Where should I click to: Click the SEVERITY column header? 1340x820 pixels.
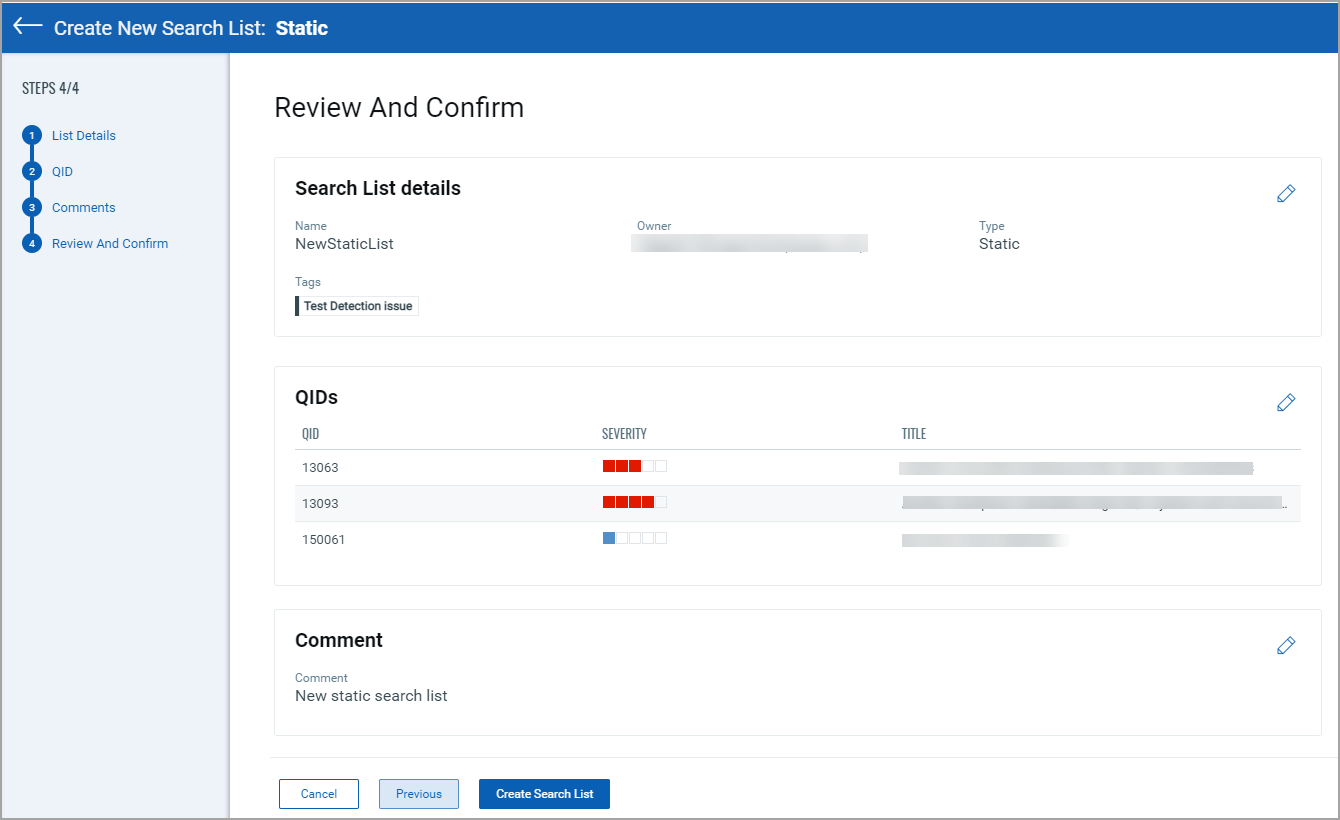click(x=624, y=433)
